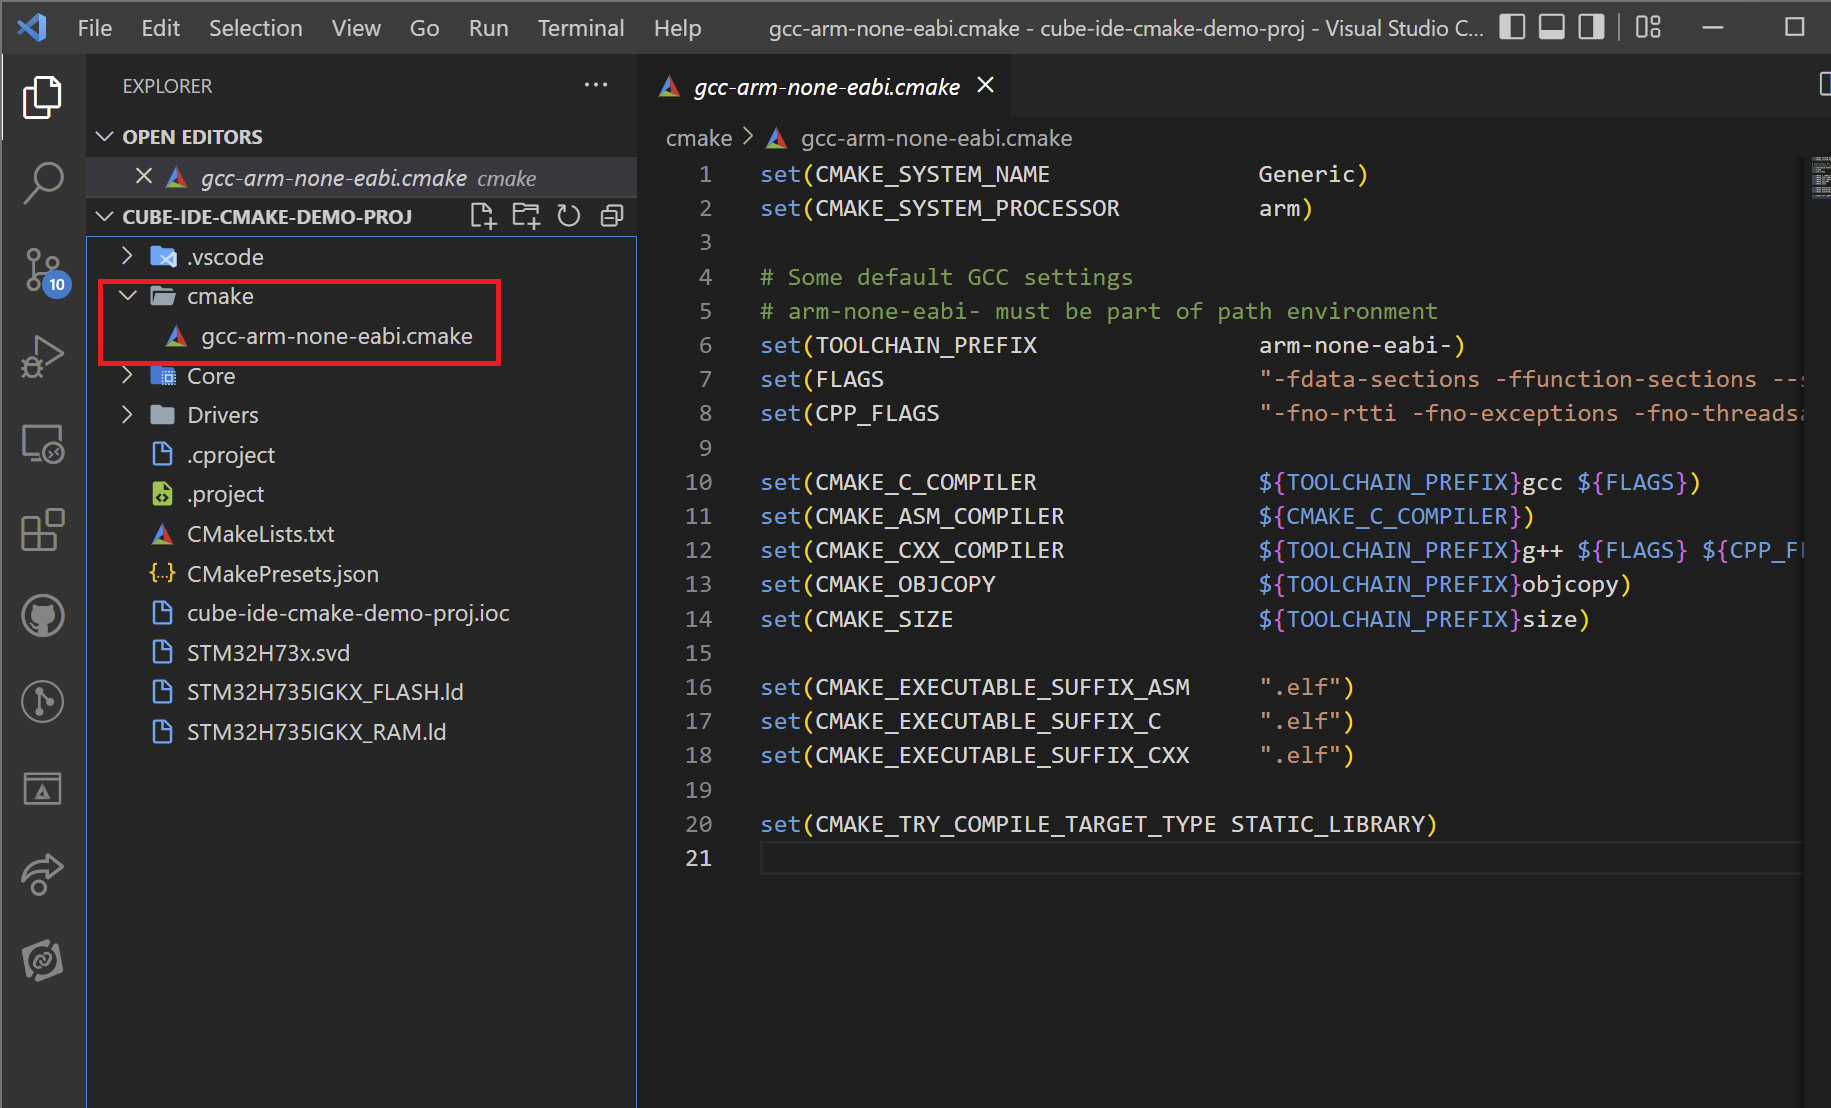The width and height of the screenshot is (1831, 1108).
Task: Open the Git Graph icon in activity bar
Action: 42,702
